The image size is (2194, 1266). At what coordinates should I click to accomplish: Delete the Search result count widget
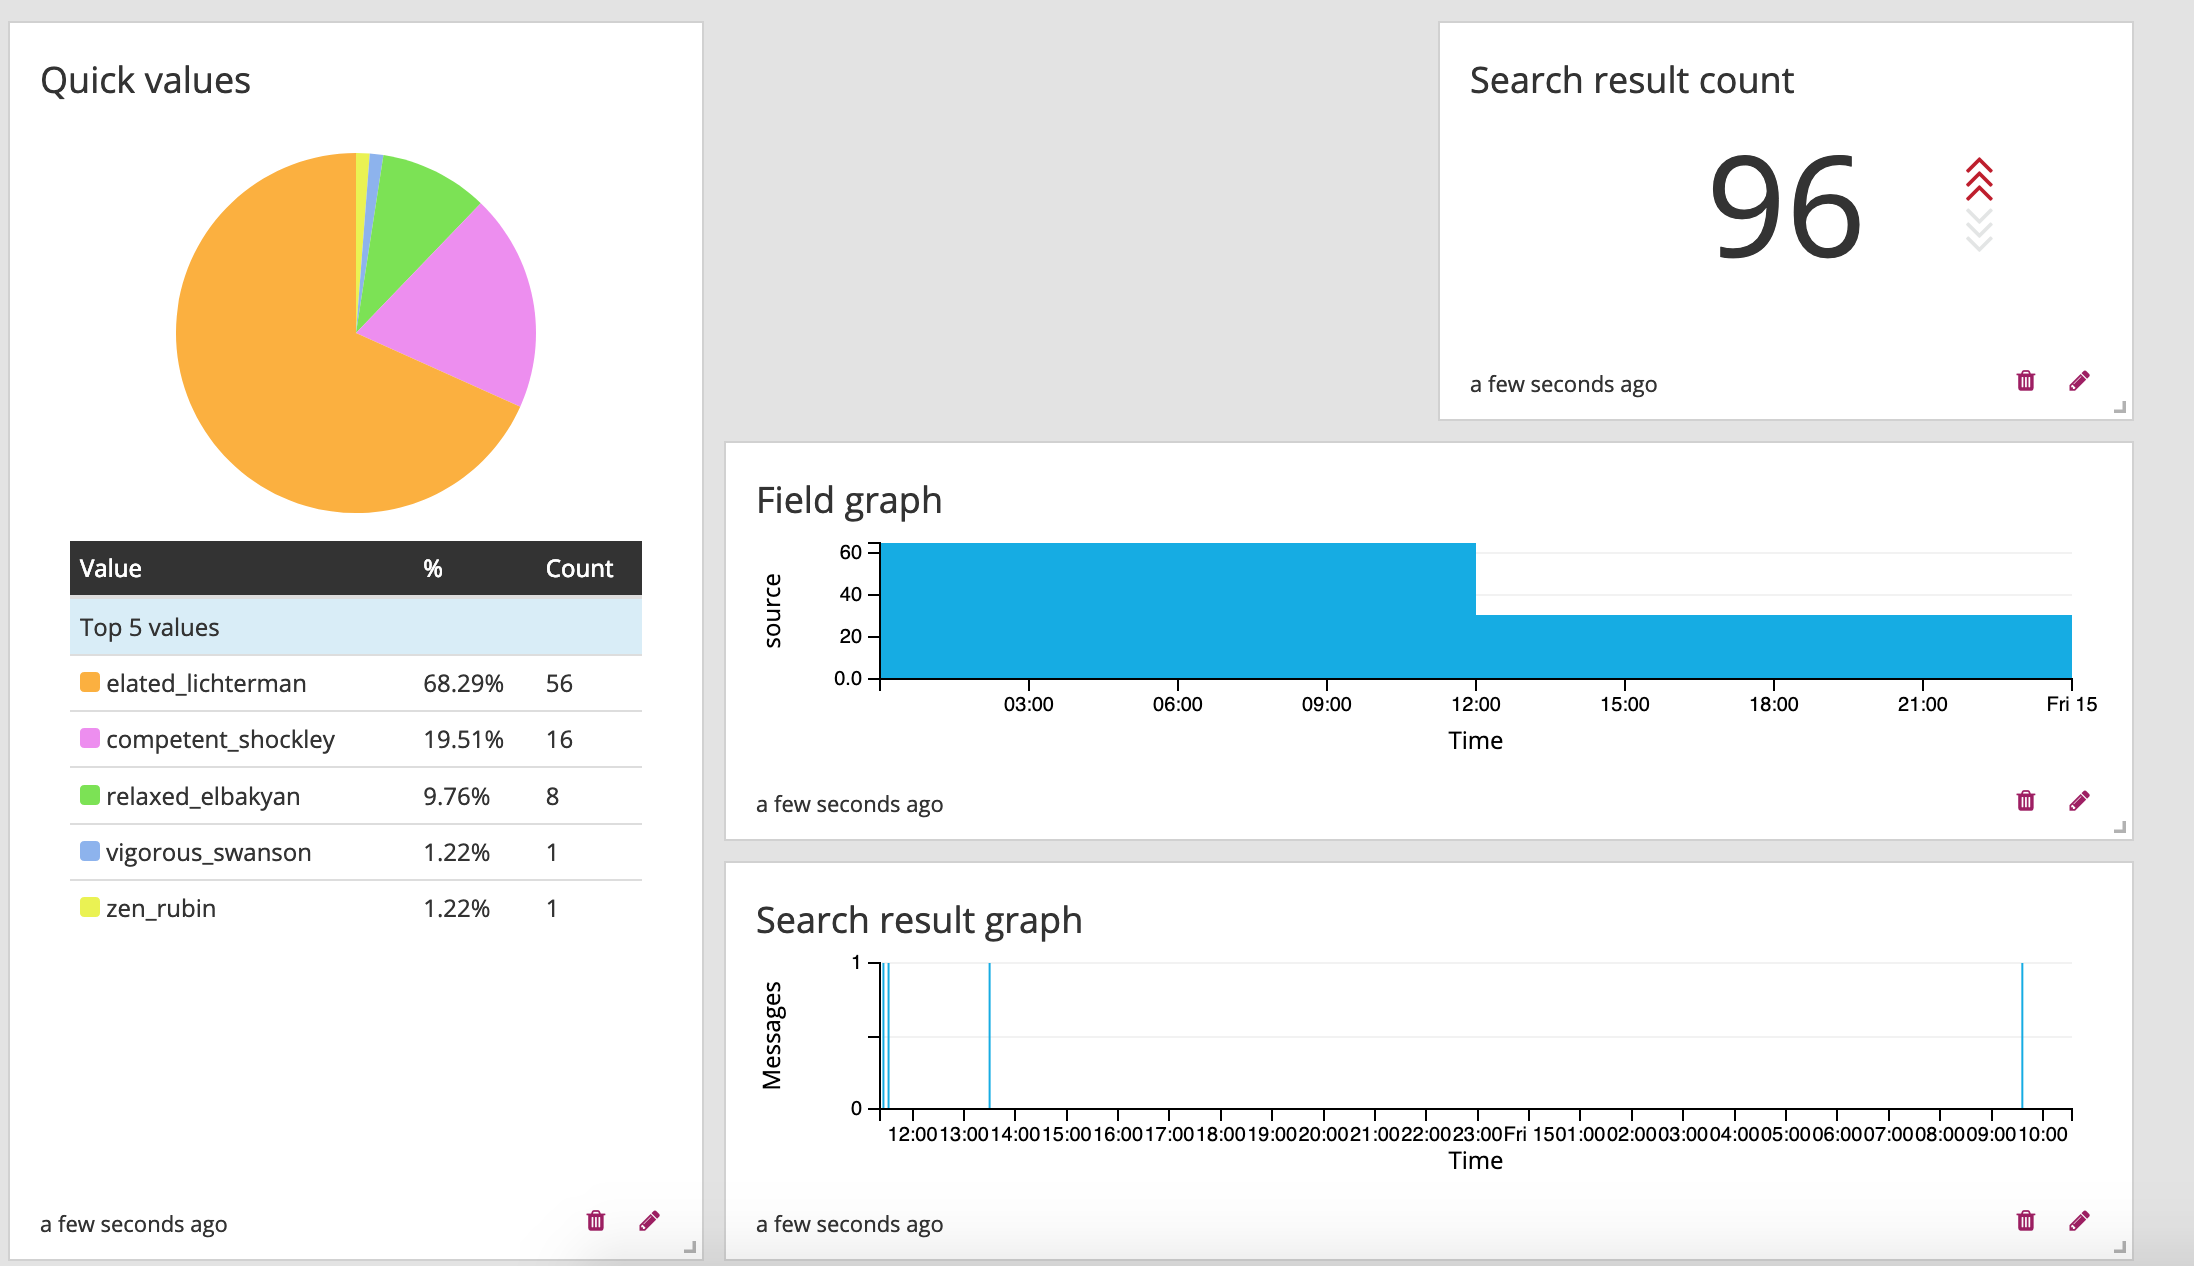point(2026,380)
